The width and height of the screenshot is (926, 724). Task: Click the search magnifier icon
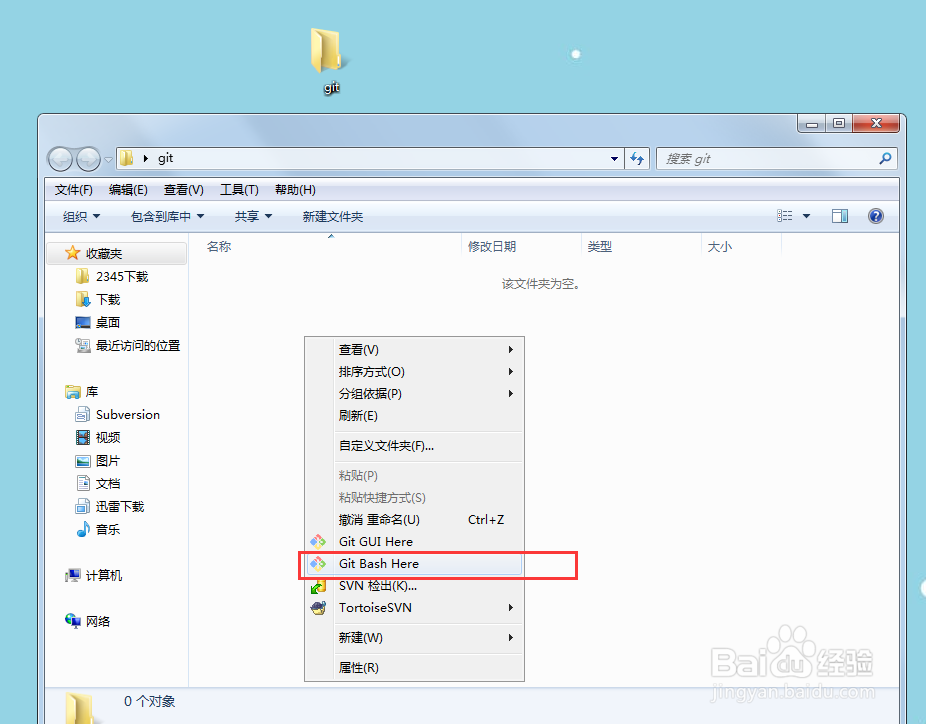point(884,158)
